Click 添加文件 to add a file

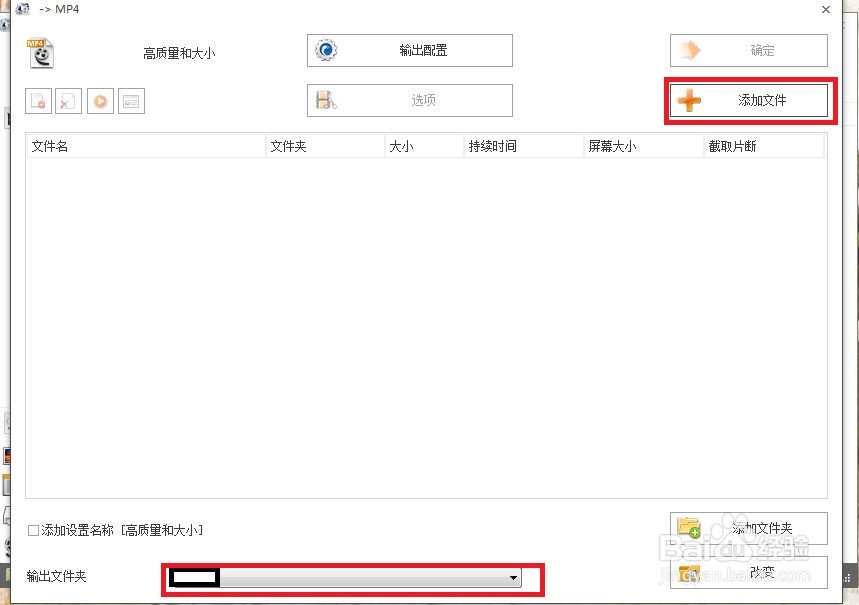click(749, 100)
